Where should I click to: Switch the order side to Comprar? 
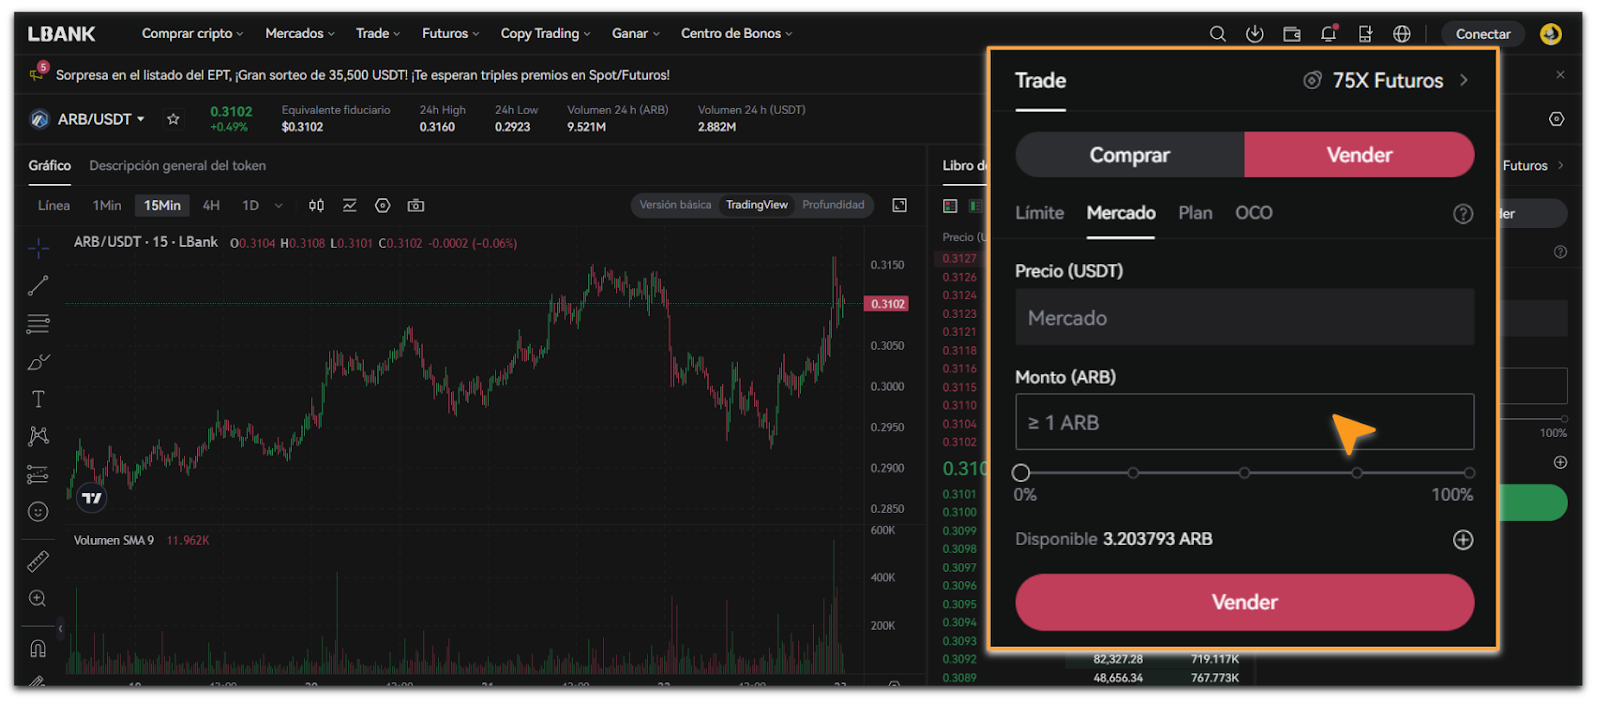(1130, 155)
